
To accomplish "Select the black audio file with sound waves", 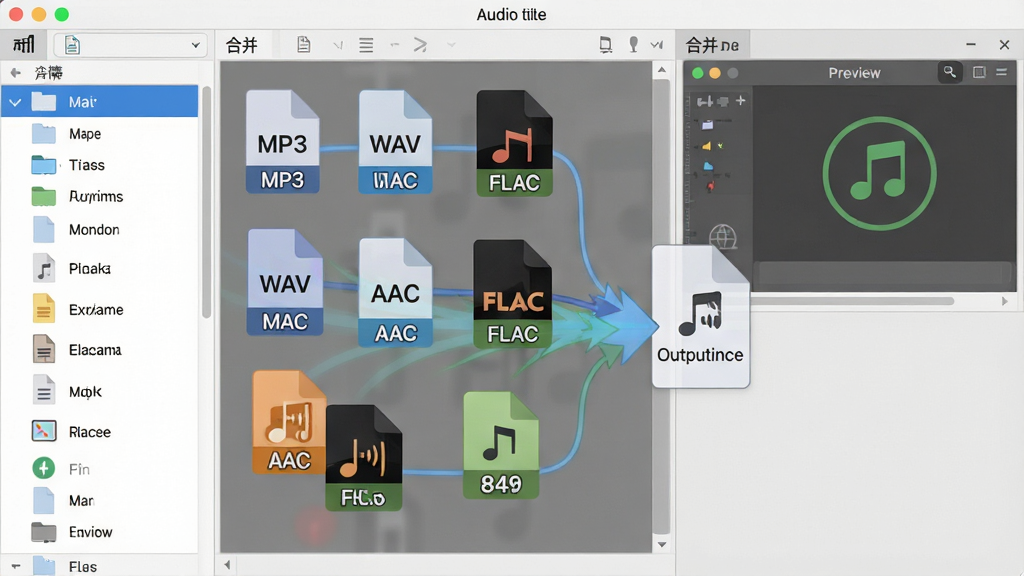I will click(364, 458).
